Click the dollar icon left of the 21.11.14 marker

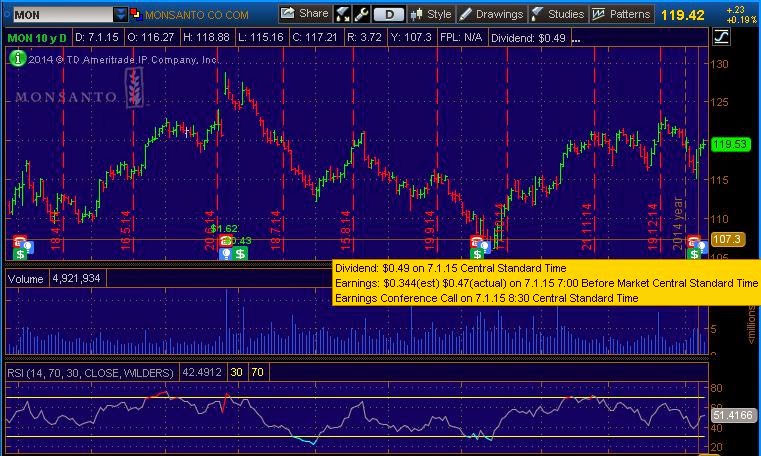click(477, 254)
